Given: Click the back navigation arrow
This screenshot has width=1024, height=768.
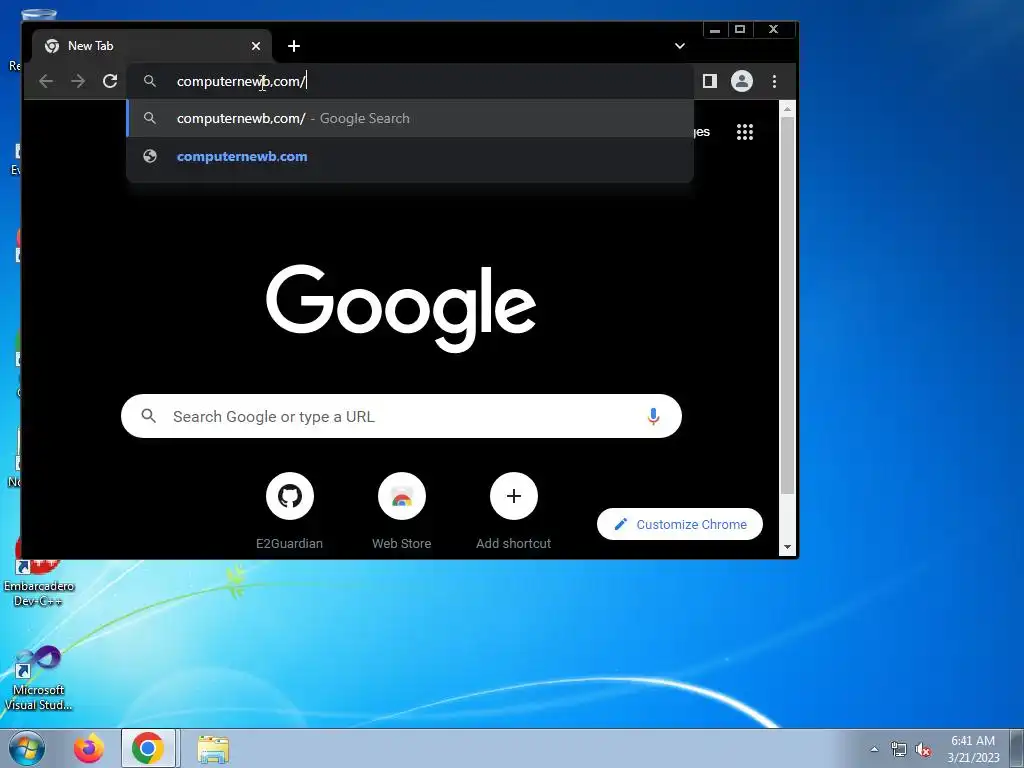Looking at the screenshot, I should click(46, 81).
